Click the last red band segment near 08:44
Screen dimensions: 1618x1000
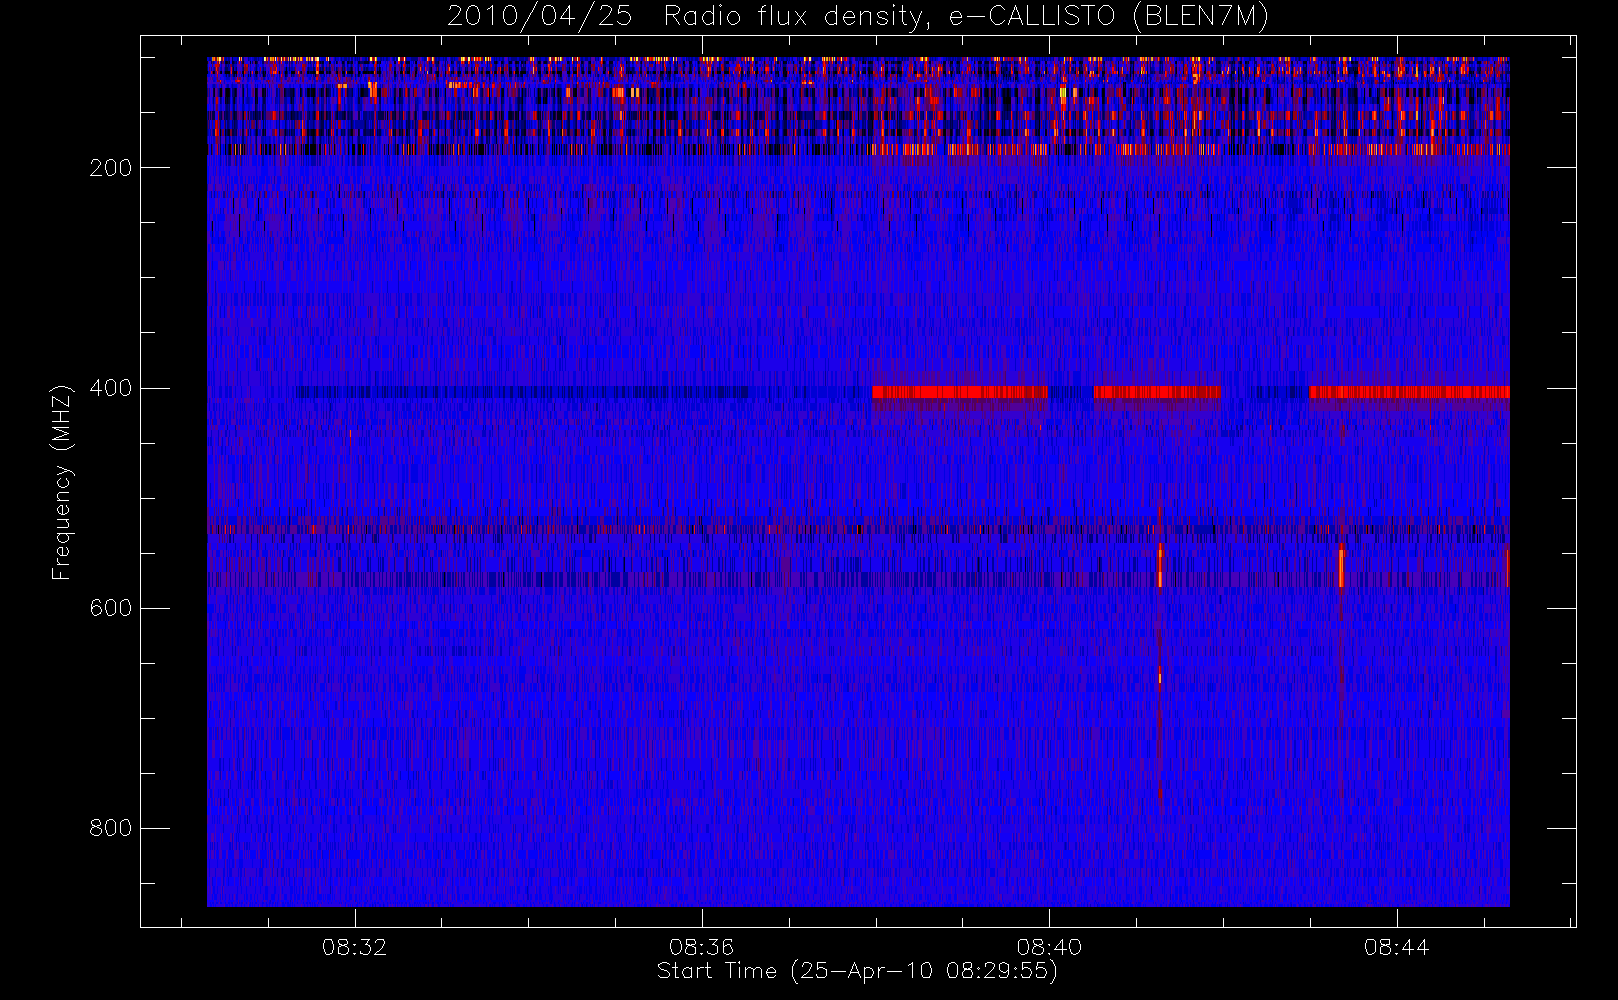(1409, 392)
